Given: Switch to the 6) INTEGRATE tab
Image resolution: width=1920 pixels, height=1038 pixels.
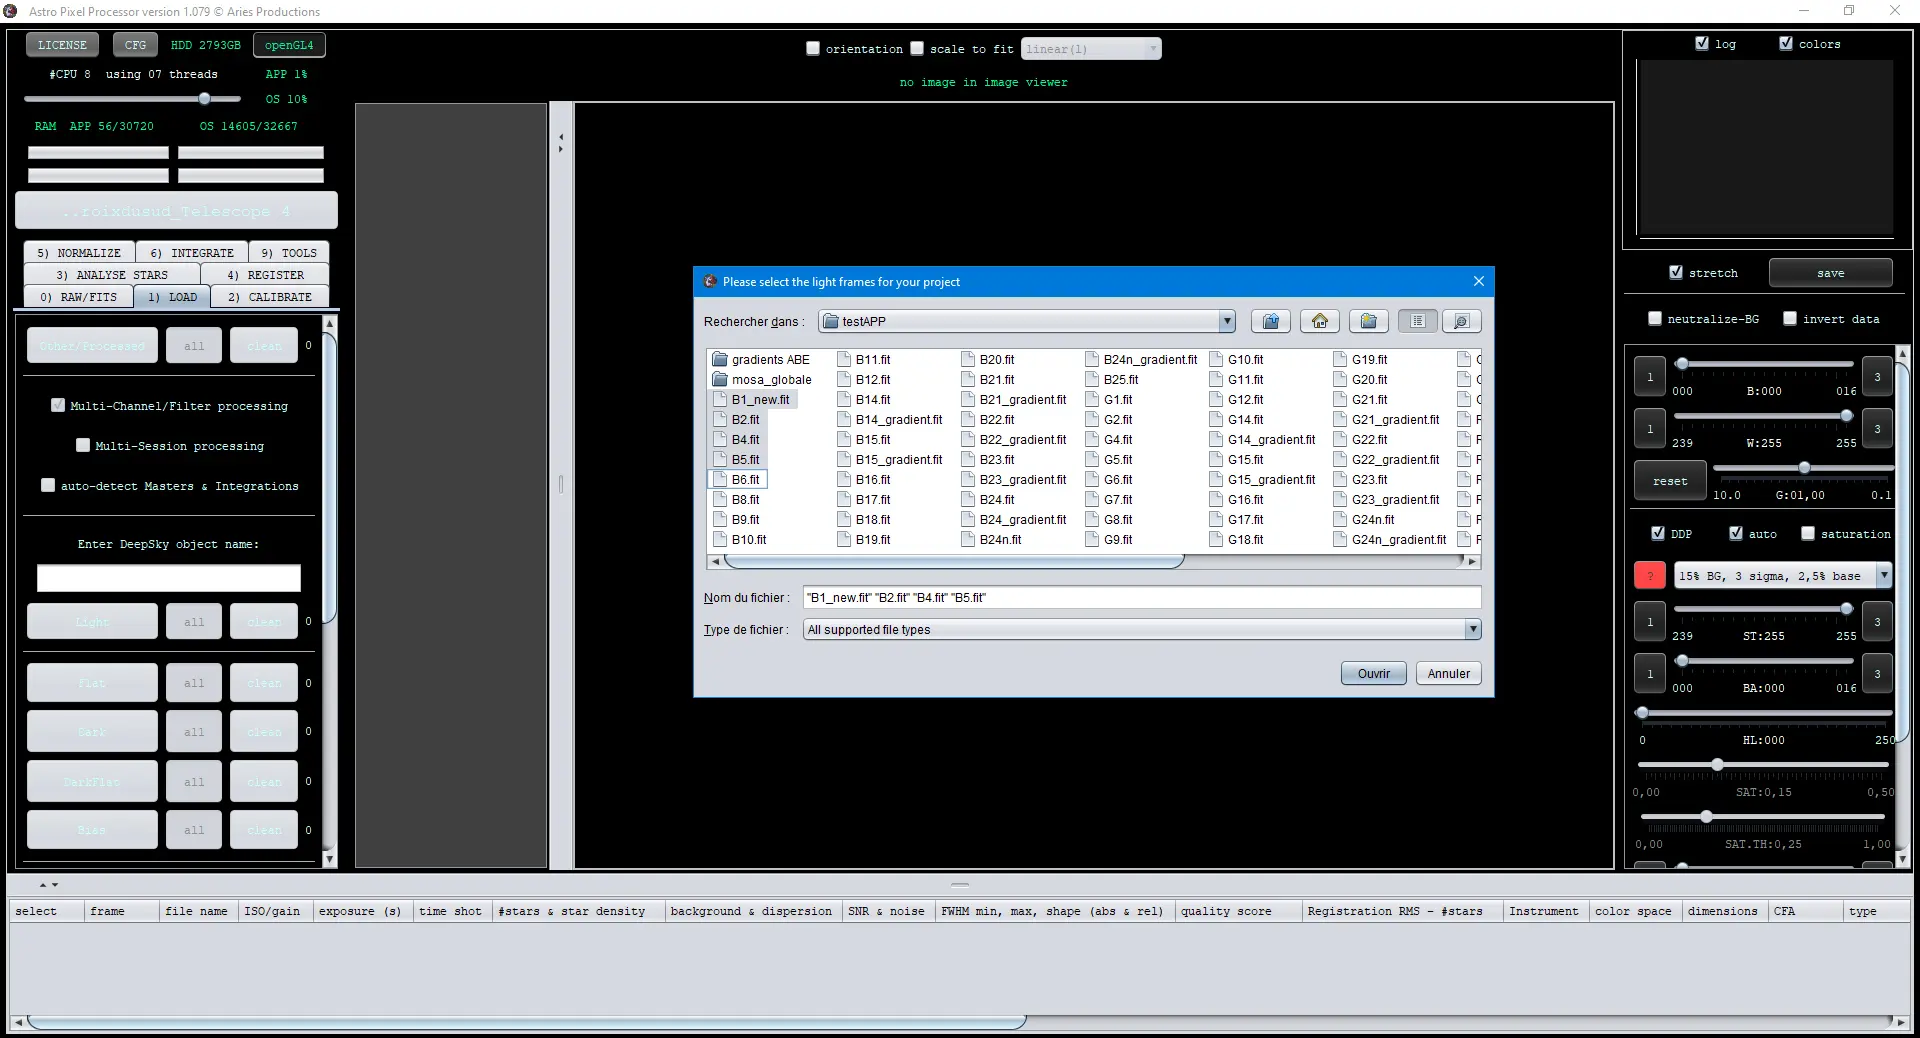Looking at the screenshot, I should (192, 253).
